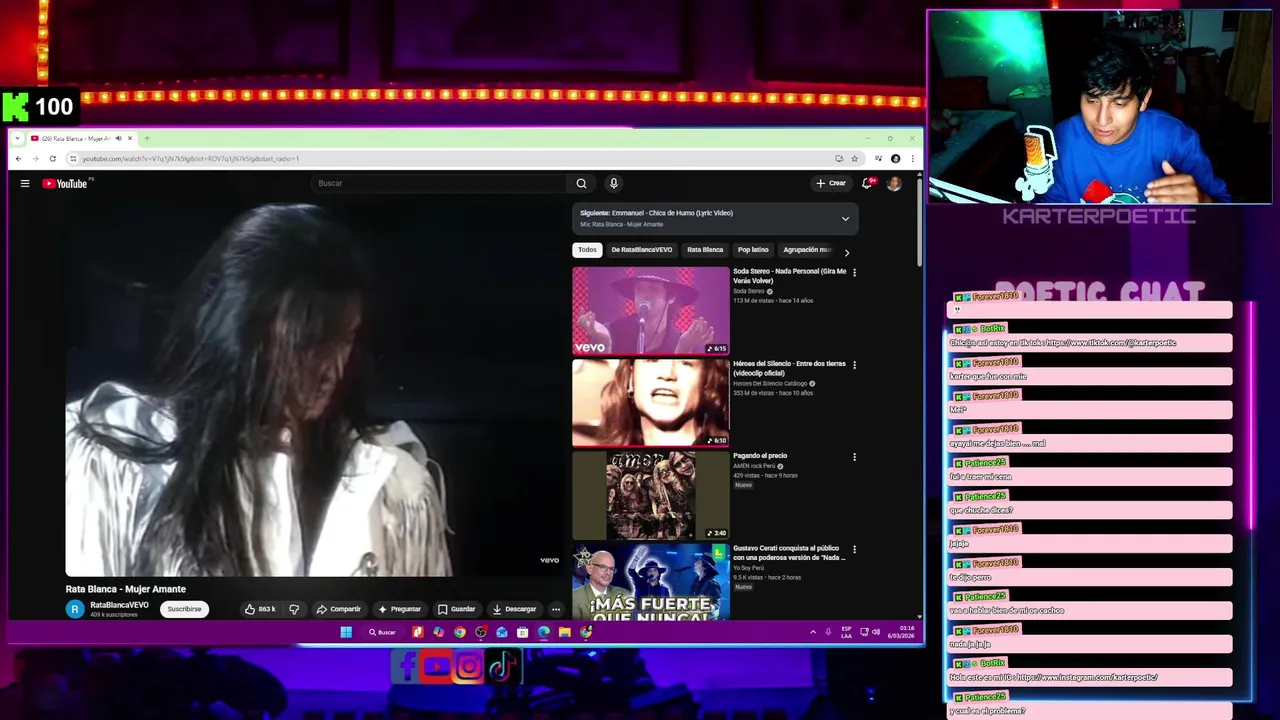The width and height of the screenshot is (1280, 720).
Task: Click the browser back arrow
Action: (18, 158)
